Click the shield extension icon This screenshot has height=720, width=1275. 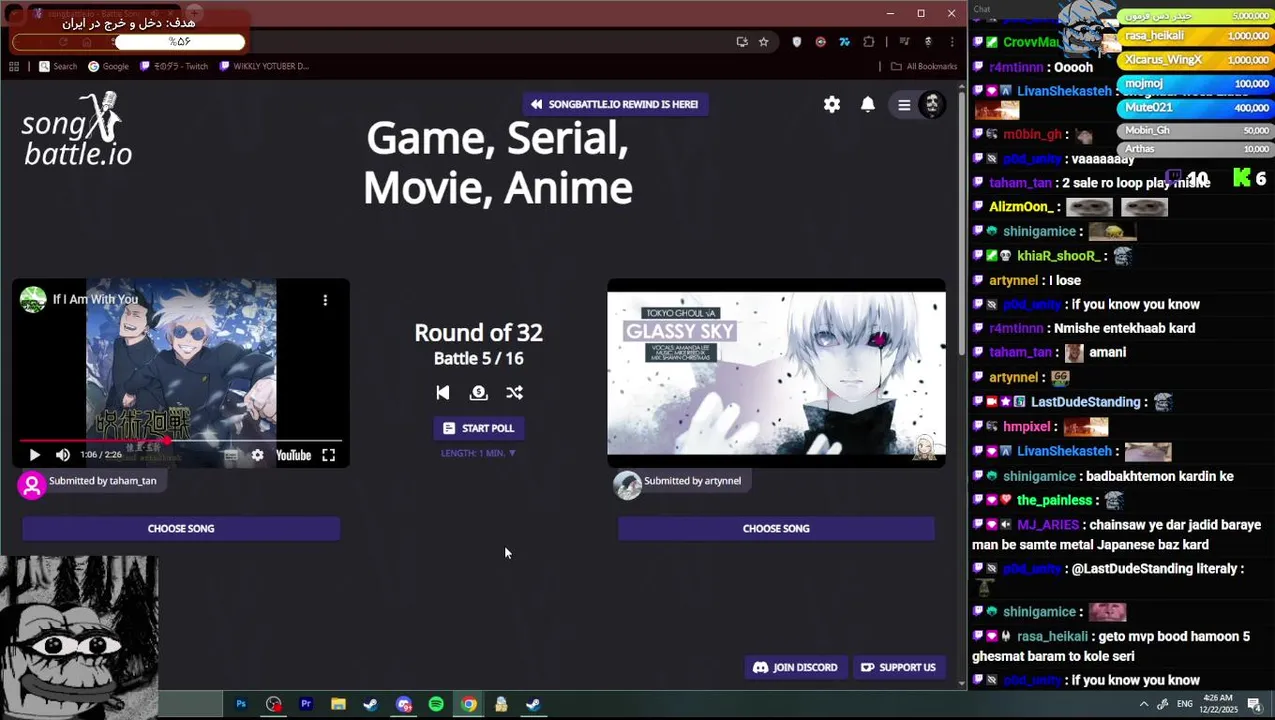pos(797,42)
